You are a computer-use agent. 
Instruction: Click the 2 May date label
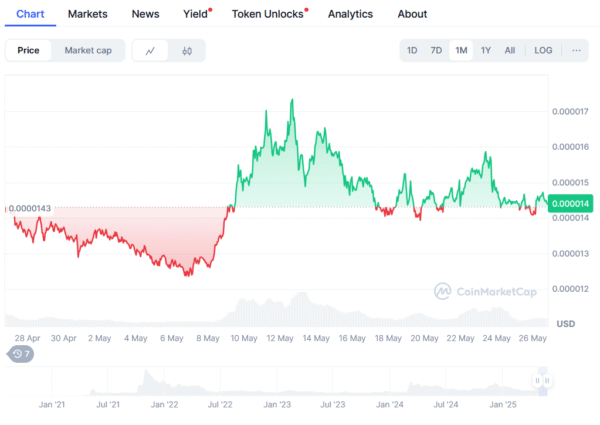click(99, 339)
